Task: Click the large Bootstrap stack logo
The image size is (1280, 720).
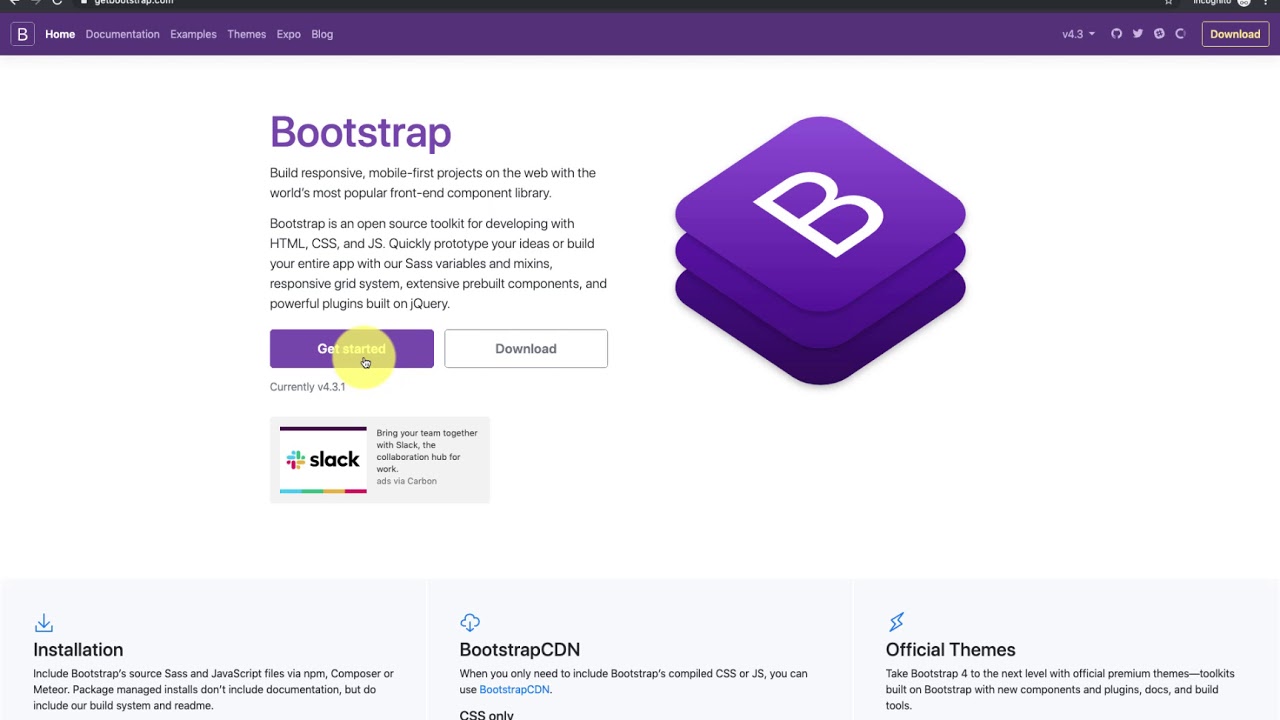Action: coord(820,250)
